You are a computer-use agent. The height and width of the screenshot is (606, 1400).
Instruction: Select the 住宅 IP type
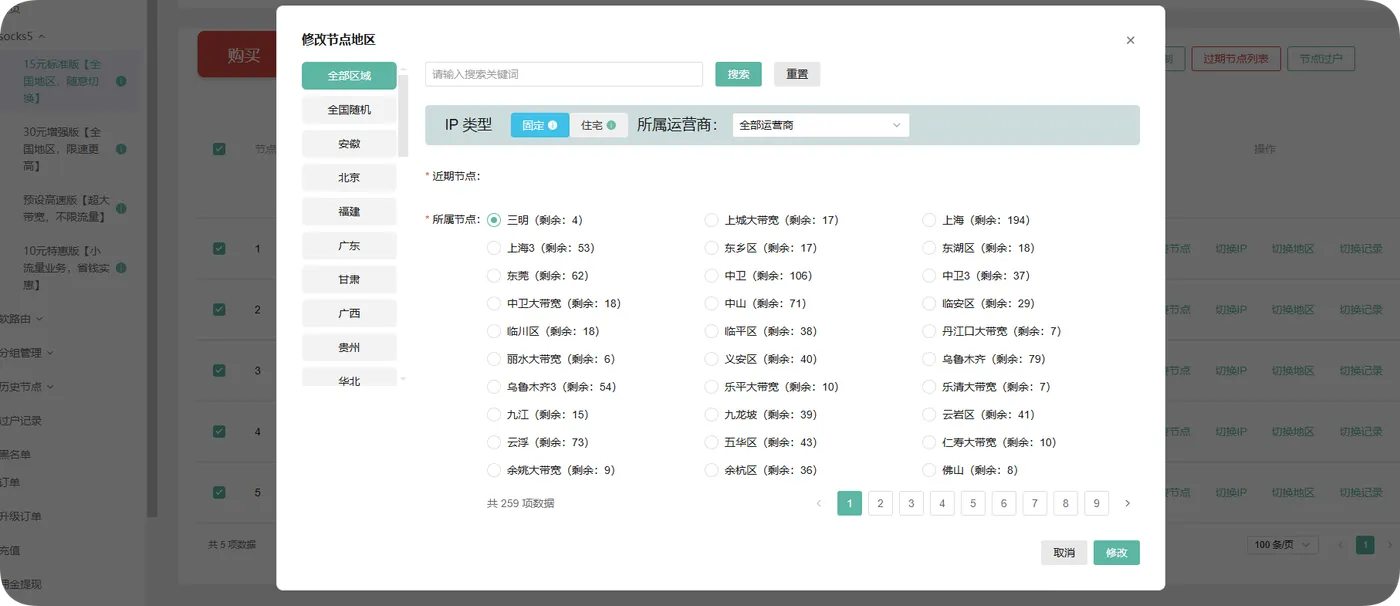click(x=598, y=125)
